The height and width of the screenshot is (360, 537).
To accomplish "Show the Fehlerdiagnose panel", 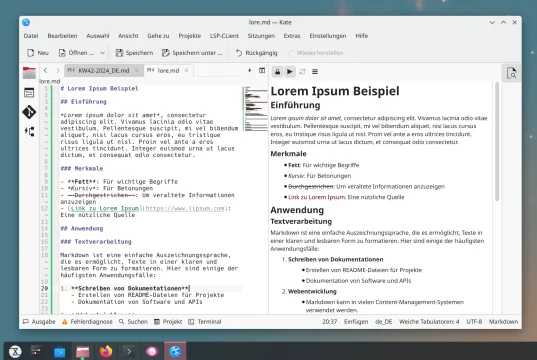I will pyautogui.click(x=87, y=322).
